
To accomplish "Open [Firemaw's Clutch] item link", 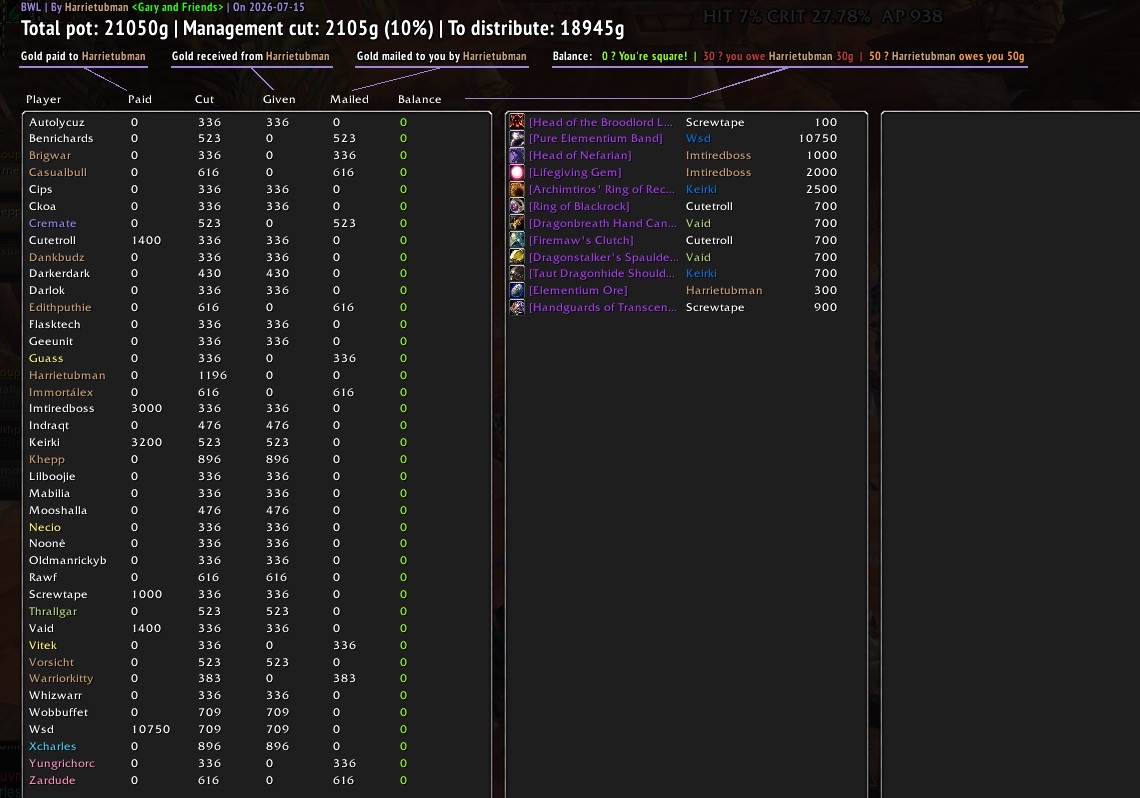I will point(581,240).
